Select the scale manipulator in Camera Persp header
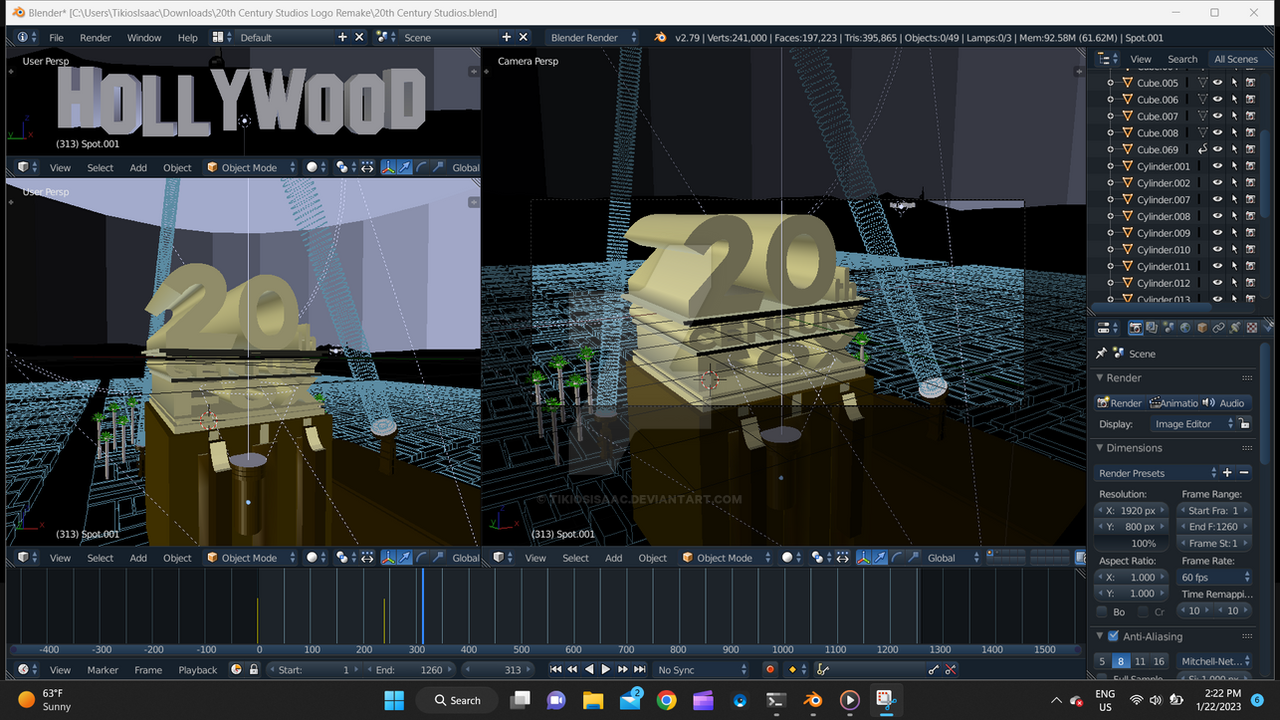 [x=912, y=558]
